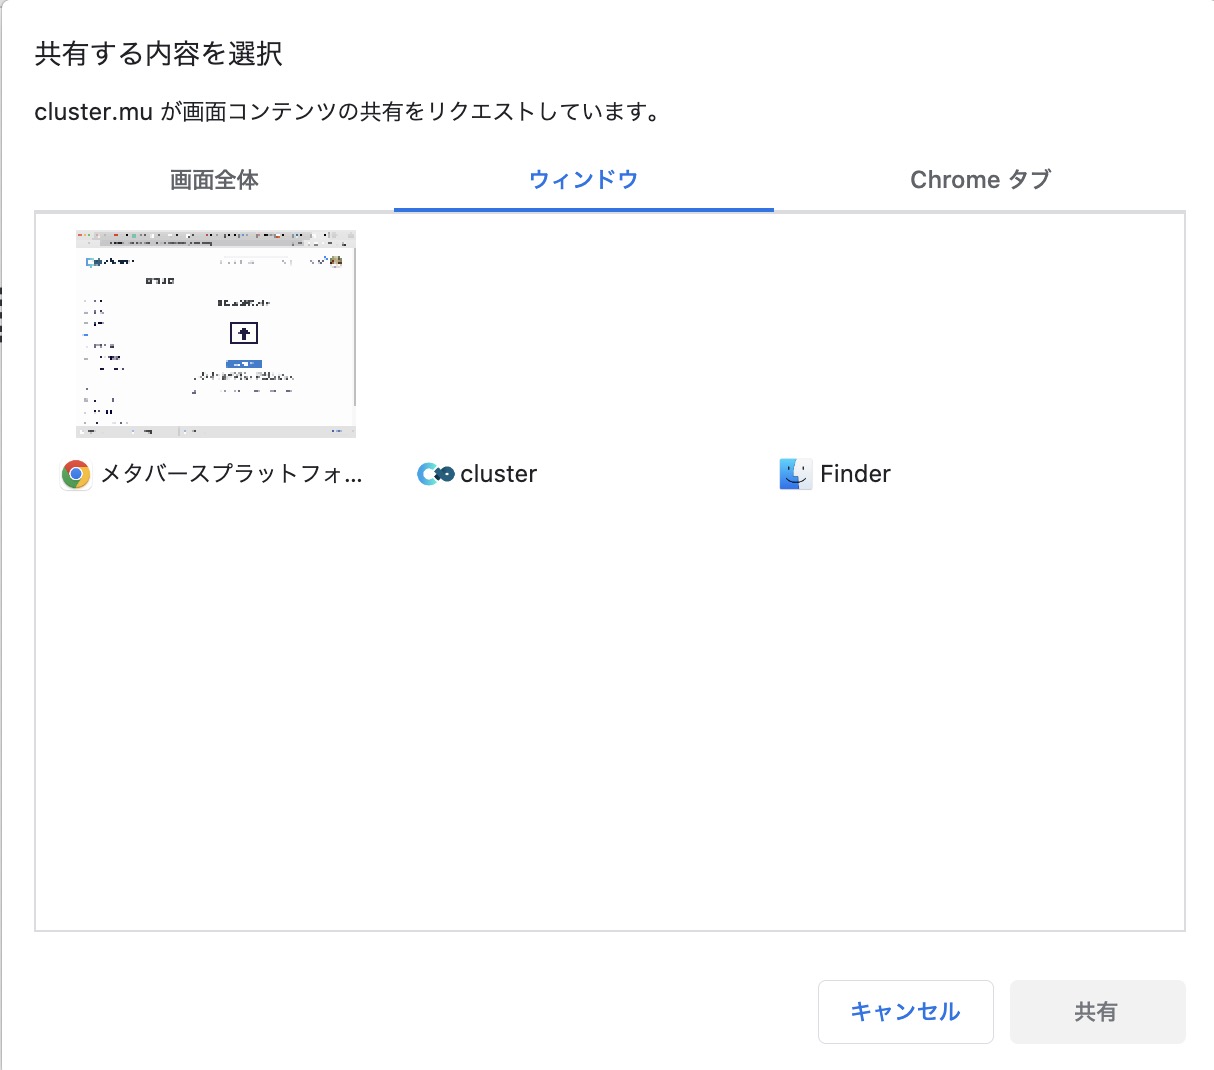Click the Finder window label text
Screen dimensions: 1214x1070
point(856,474)
